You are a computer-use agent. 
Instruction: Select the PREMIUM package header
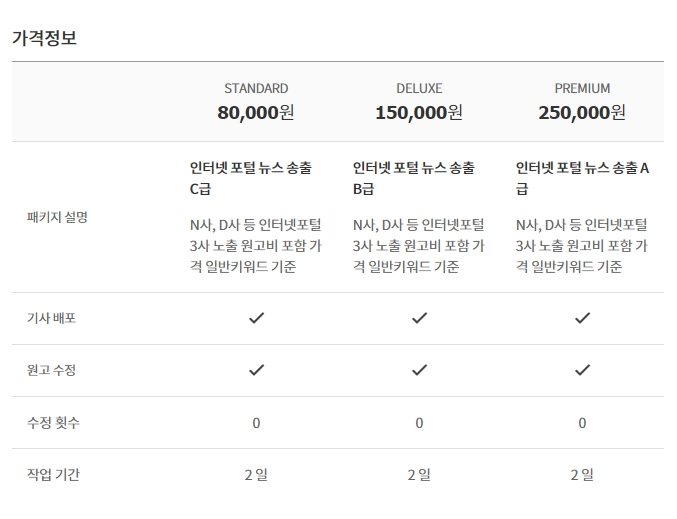click(x=582, y=89)
